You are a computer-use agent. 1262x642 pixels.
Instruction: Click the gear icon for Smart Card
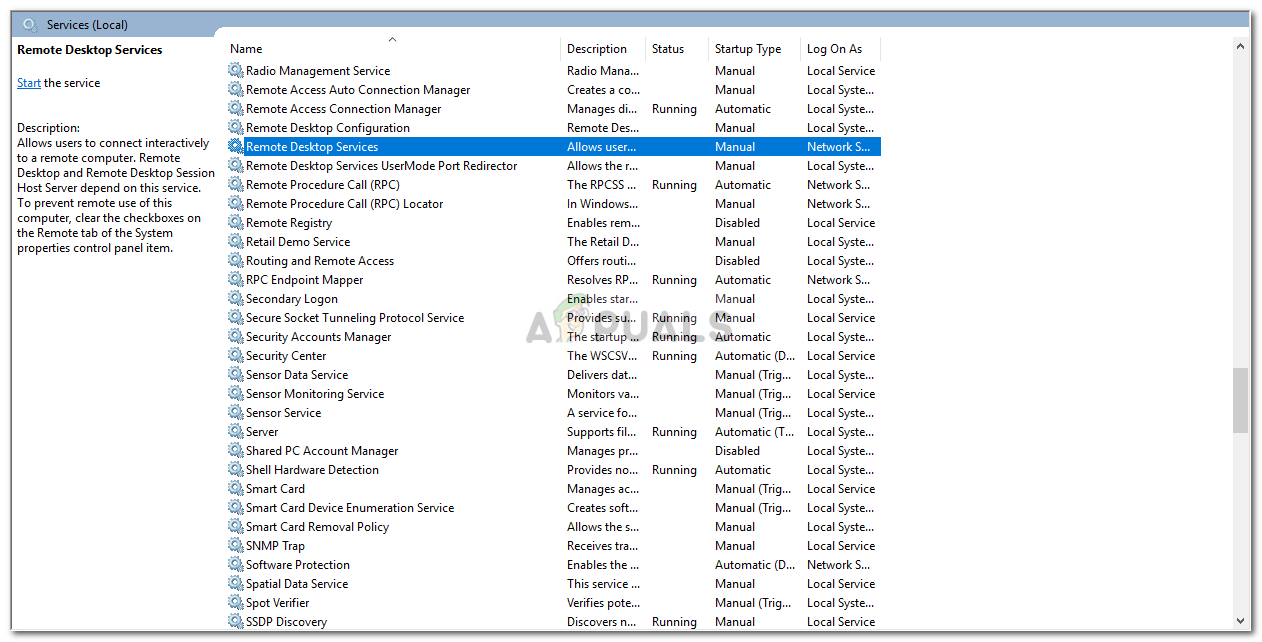235,489
